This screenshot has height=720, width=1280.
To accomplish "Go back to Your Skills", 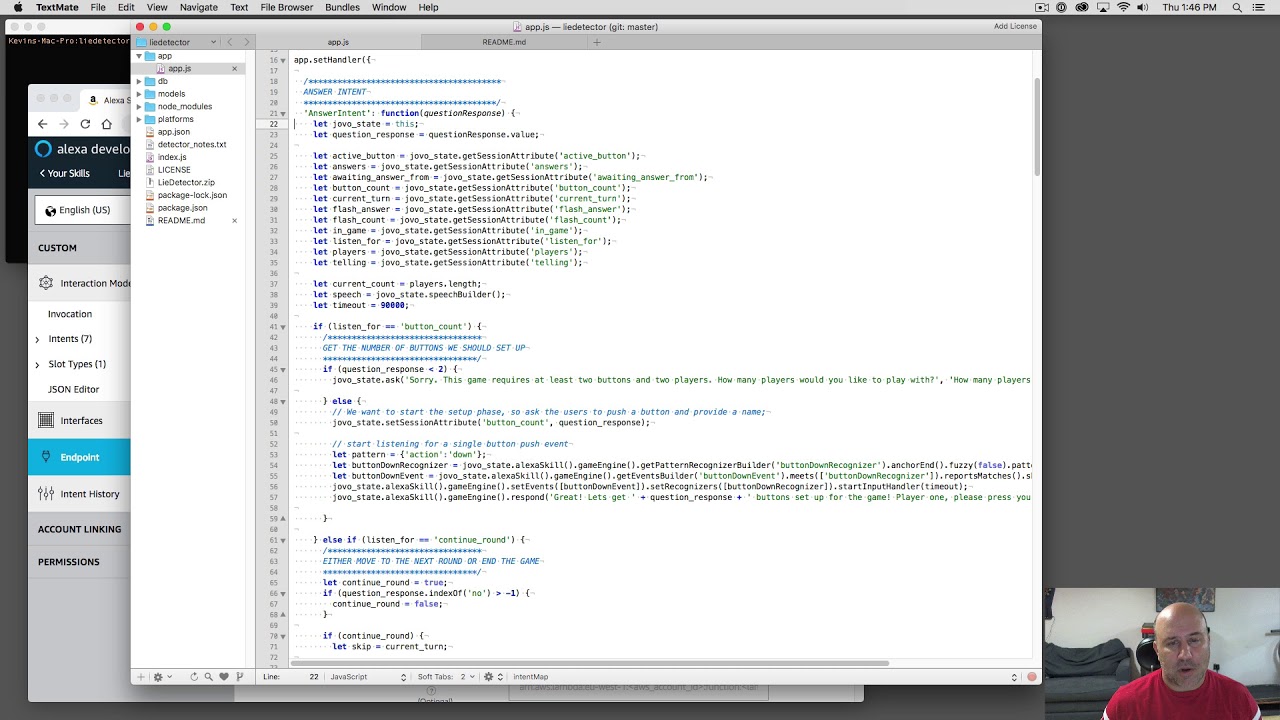I will (x=65, y=173).
